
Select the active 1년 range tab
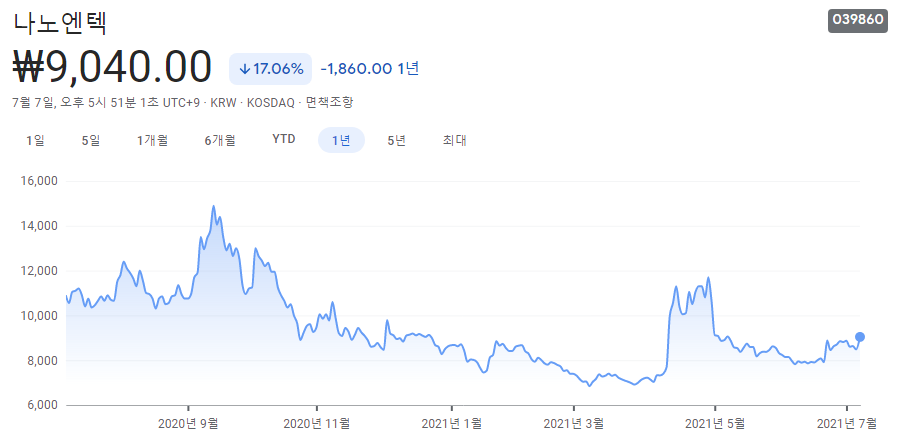341,140
